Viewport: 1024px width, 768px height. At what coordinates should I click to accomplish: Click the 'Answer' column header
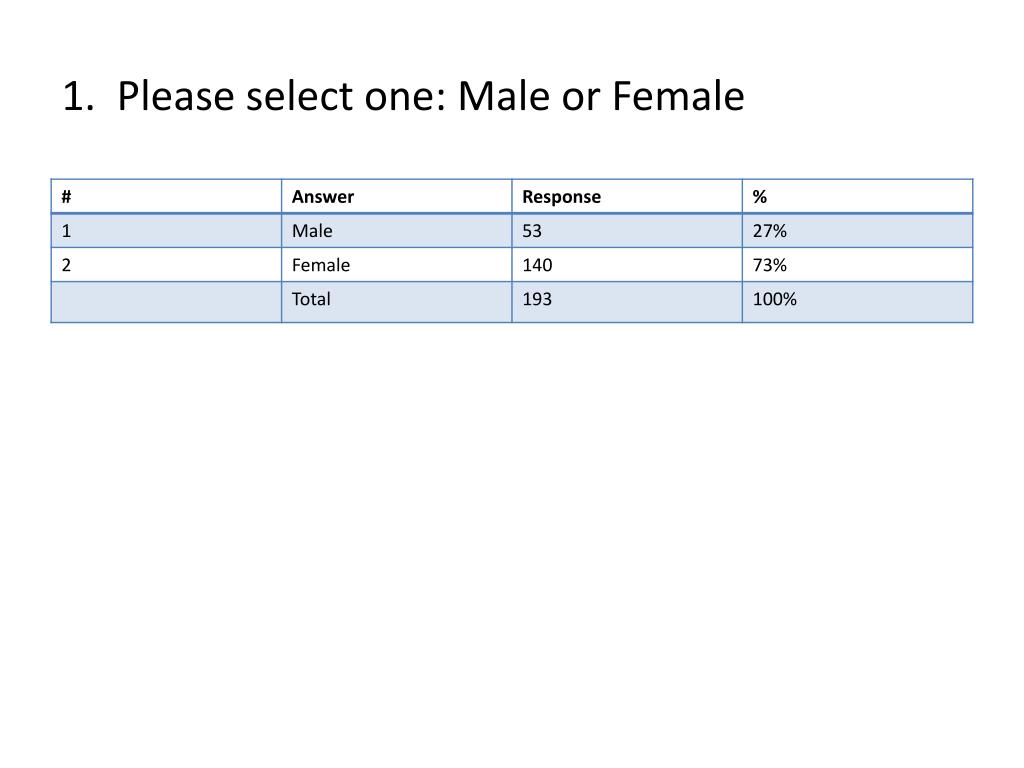click(396, 197)
